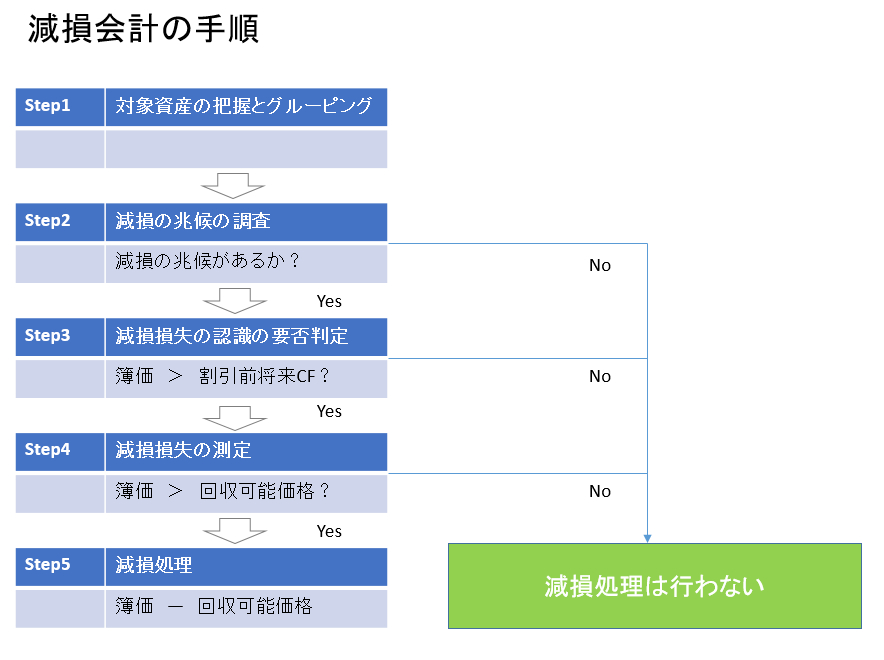Click the down arrow beside first Yes
This screenshot has width=884, height=660.
pyautogui.click(x=235, y=300)
